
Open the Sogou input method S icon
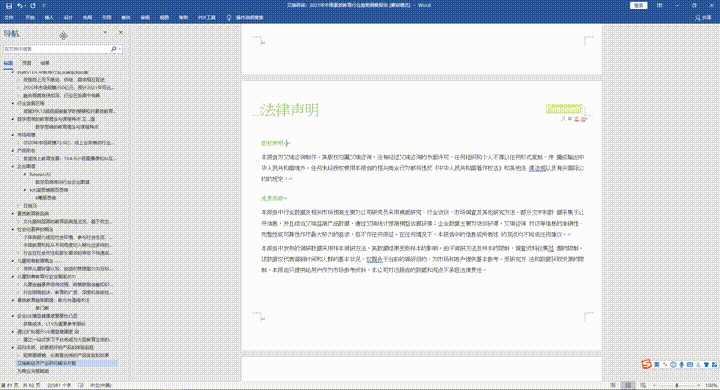[x=647, y=364]
